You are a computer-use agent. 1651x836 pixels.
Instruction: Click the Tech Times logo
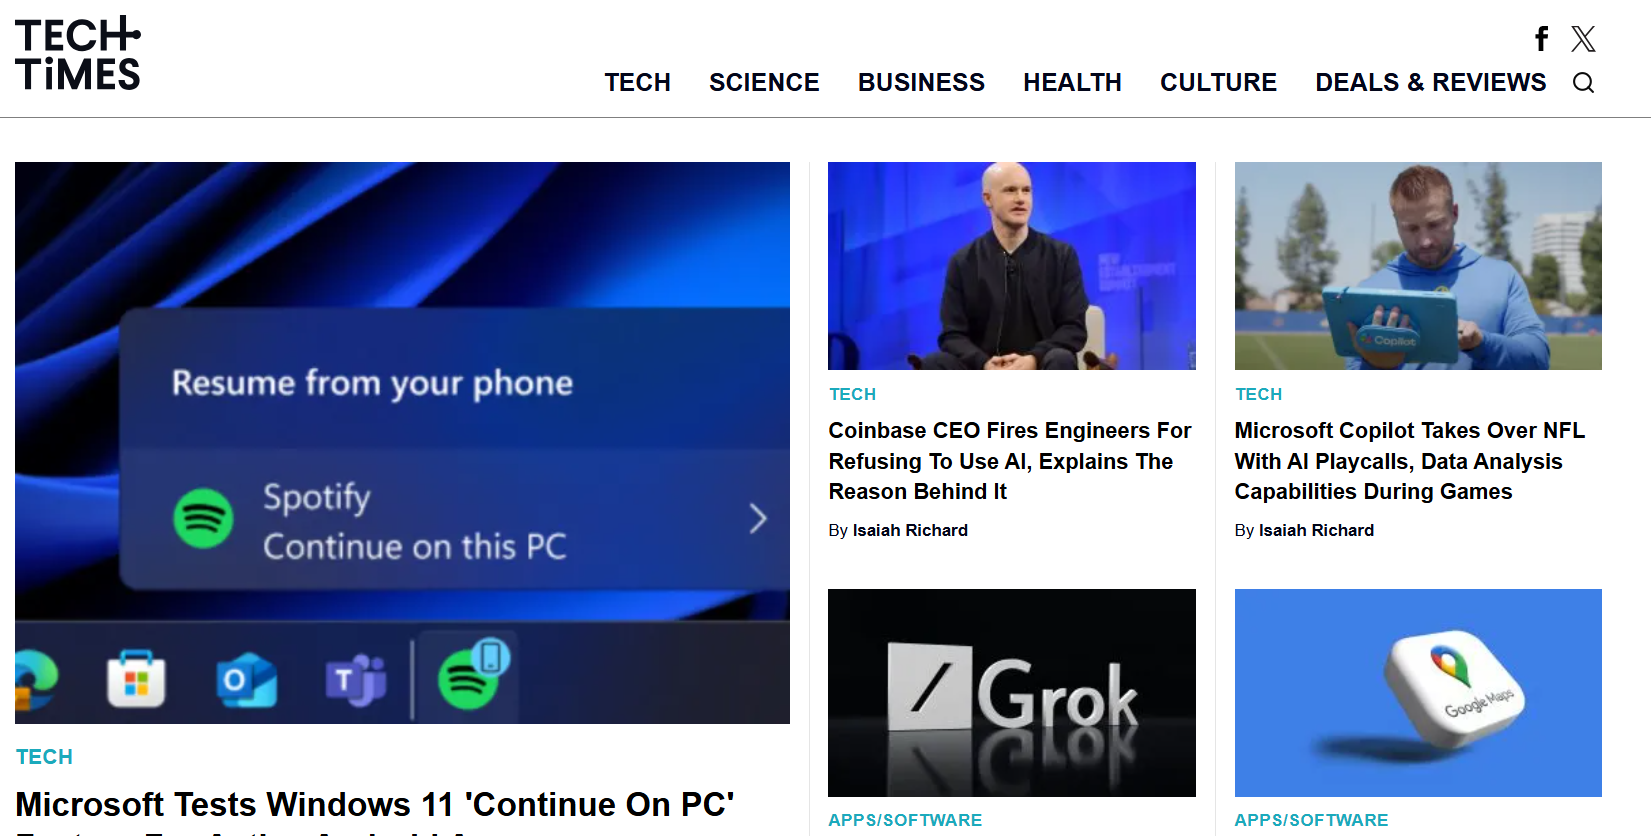[x=78, y=54]
